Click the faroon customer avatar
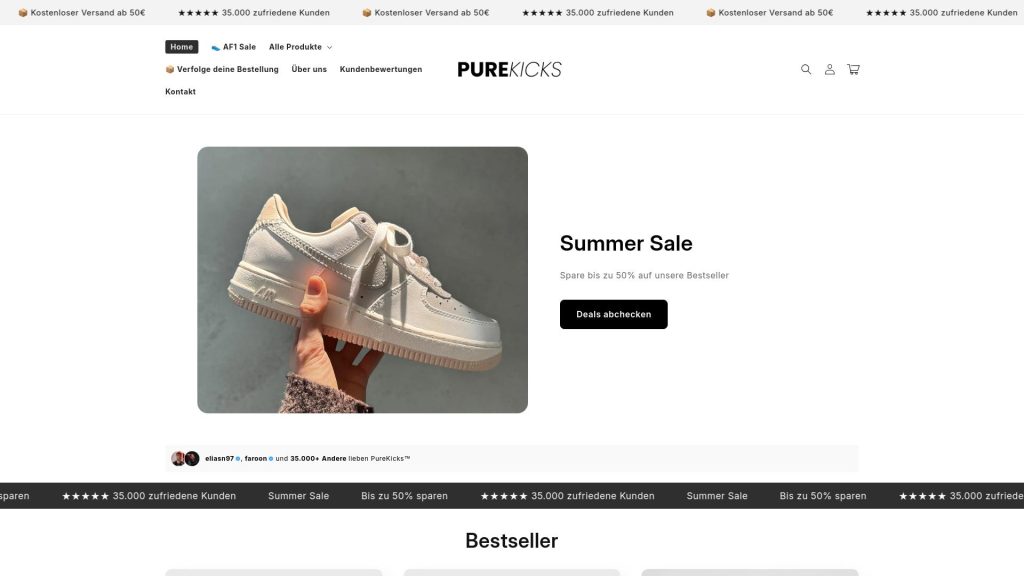The width and height of the screenshot is (1024, 576). click(192, 458)
